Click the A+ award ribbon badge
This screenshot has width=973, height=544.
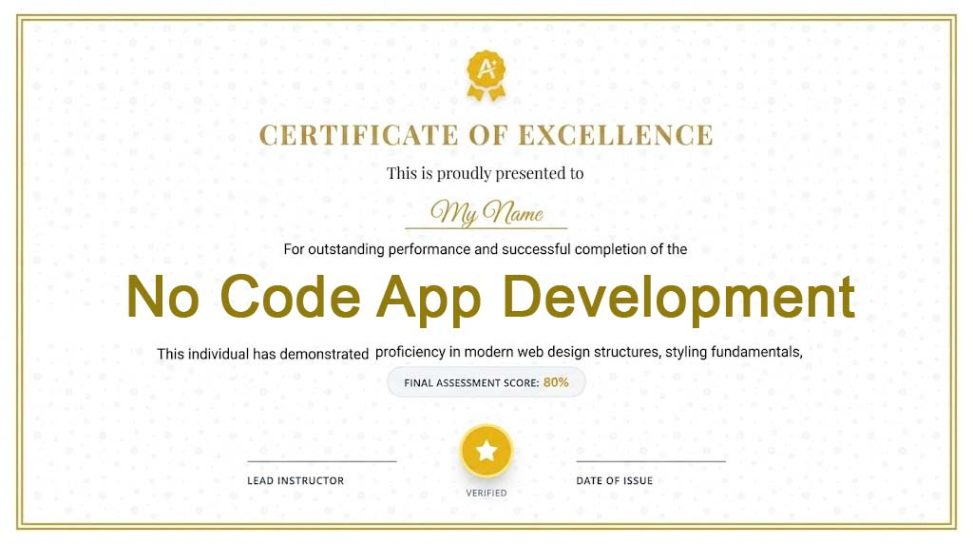(x=486, y=76)
